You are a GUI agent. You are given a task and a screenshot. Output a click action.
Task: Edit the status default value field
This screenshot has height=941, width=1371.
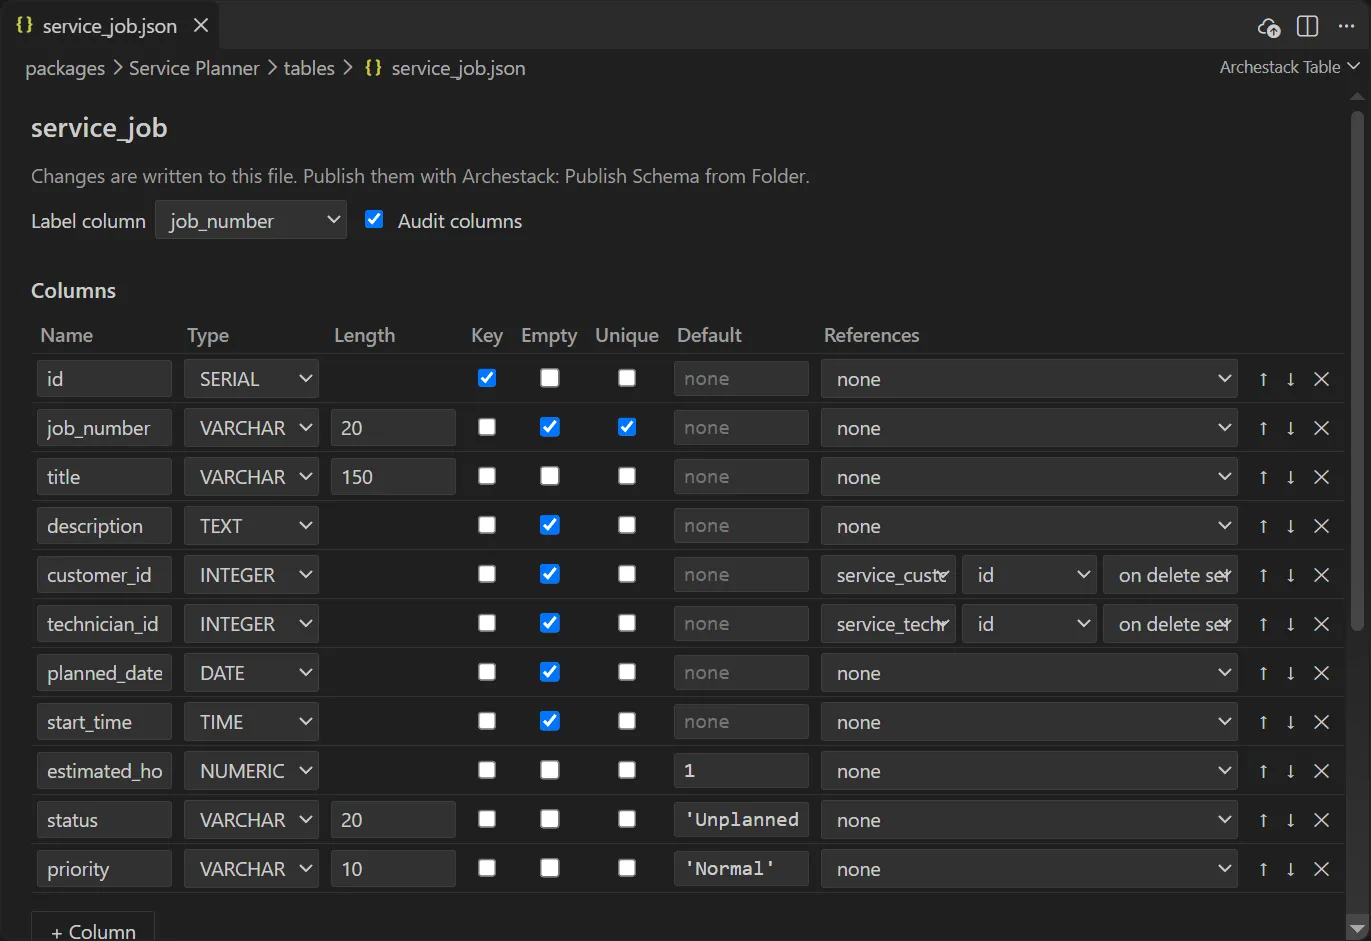coord(741,820)
